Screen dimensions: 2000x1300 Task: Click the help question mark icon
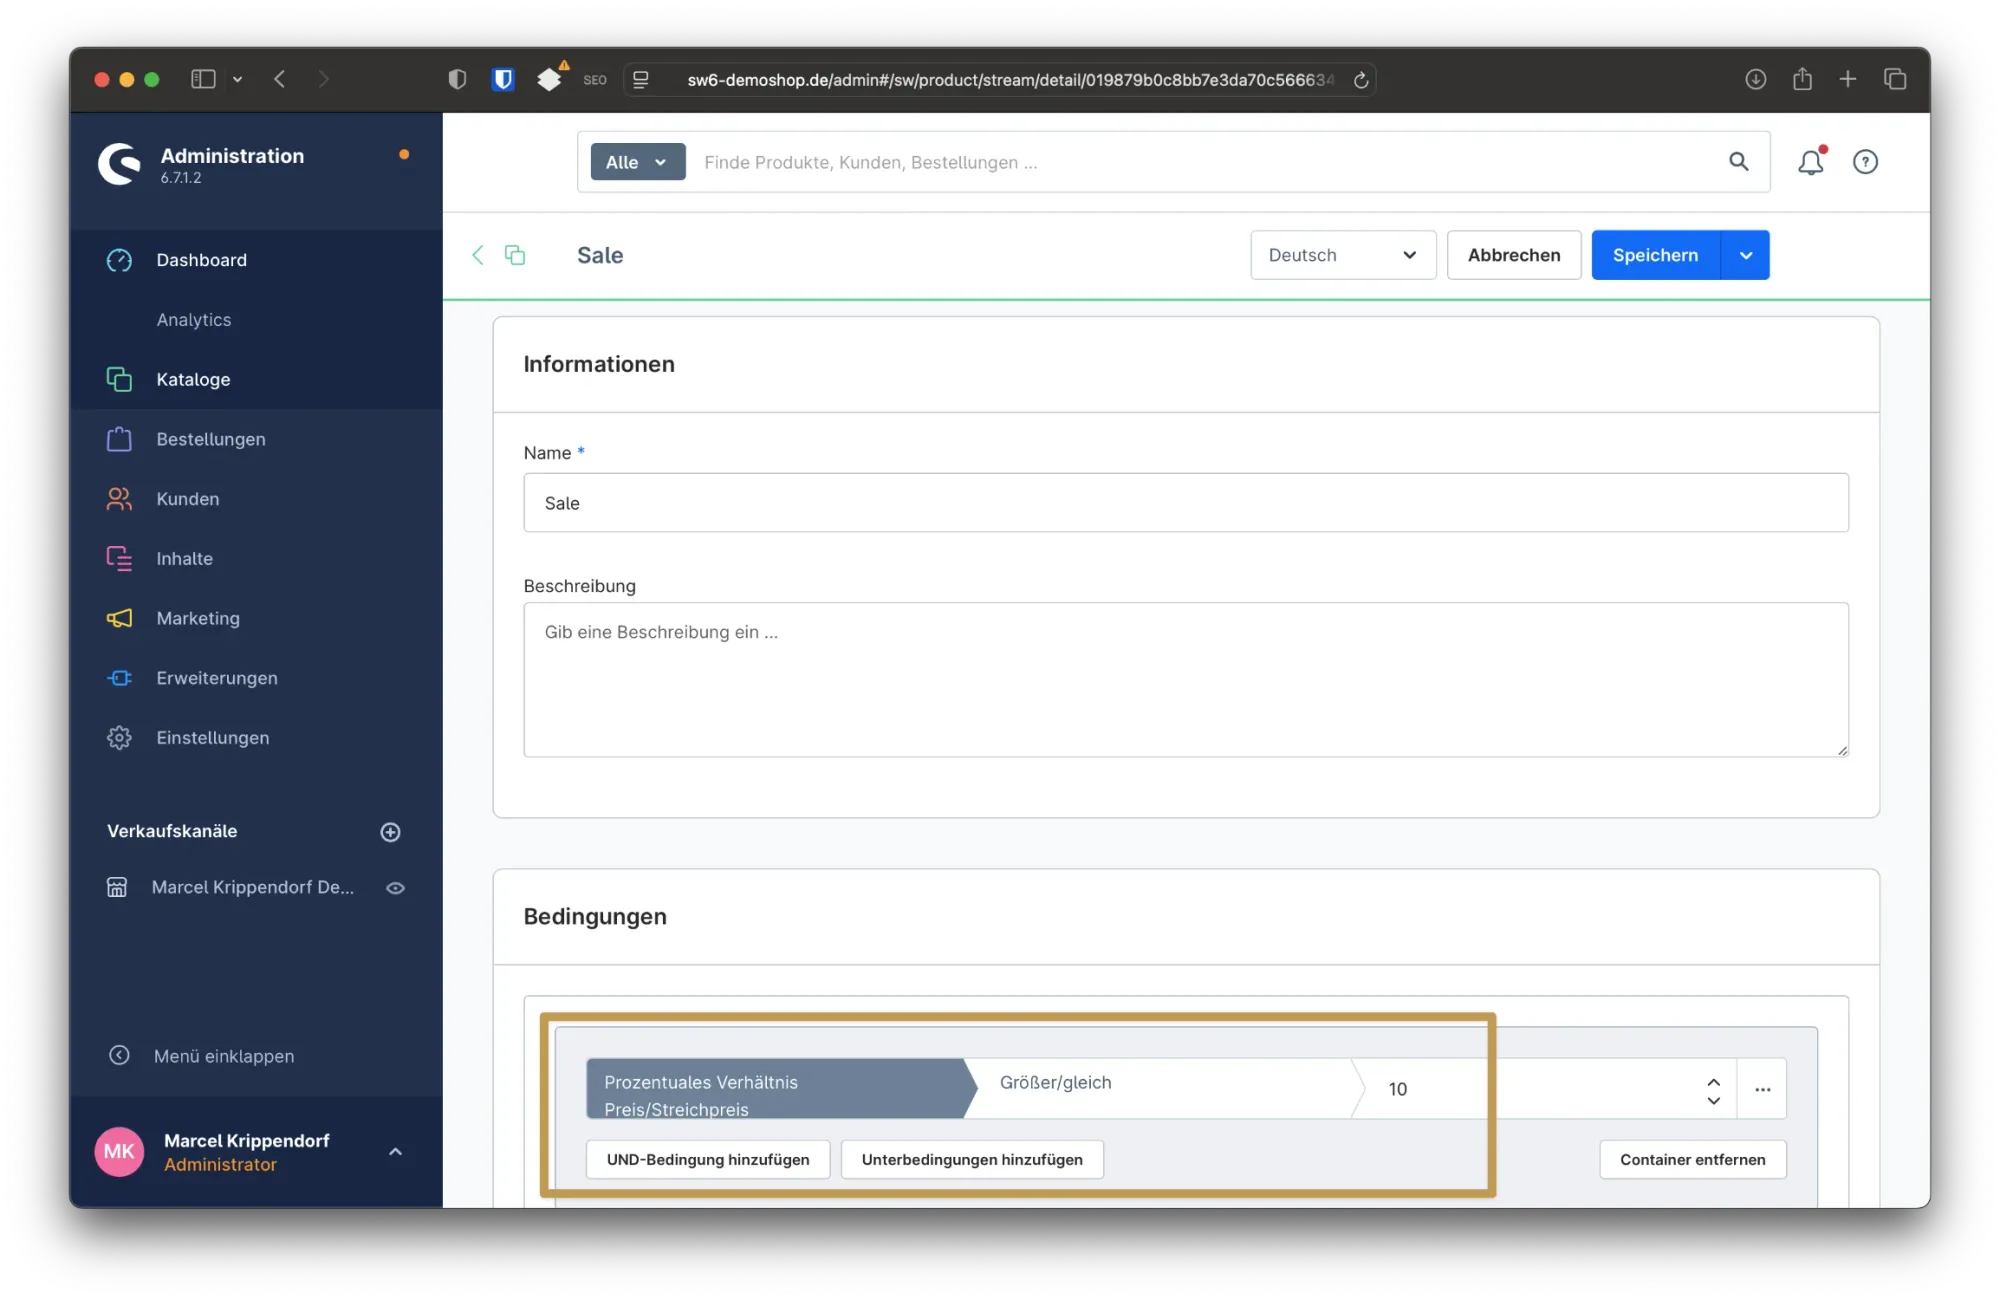click(1865, 162)
